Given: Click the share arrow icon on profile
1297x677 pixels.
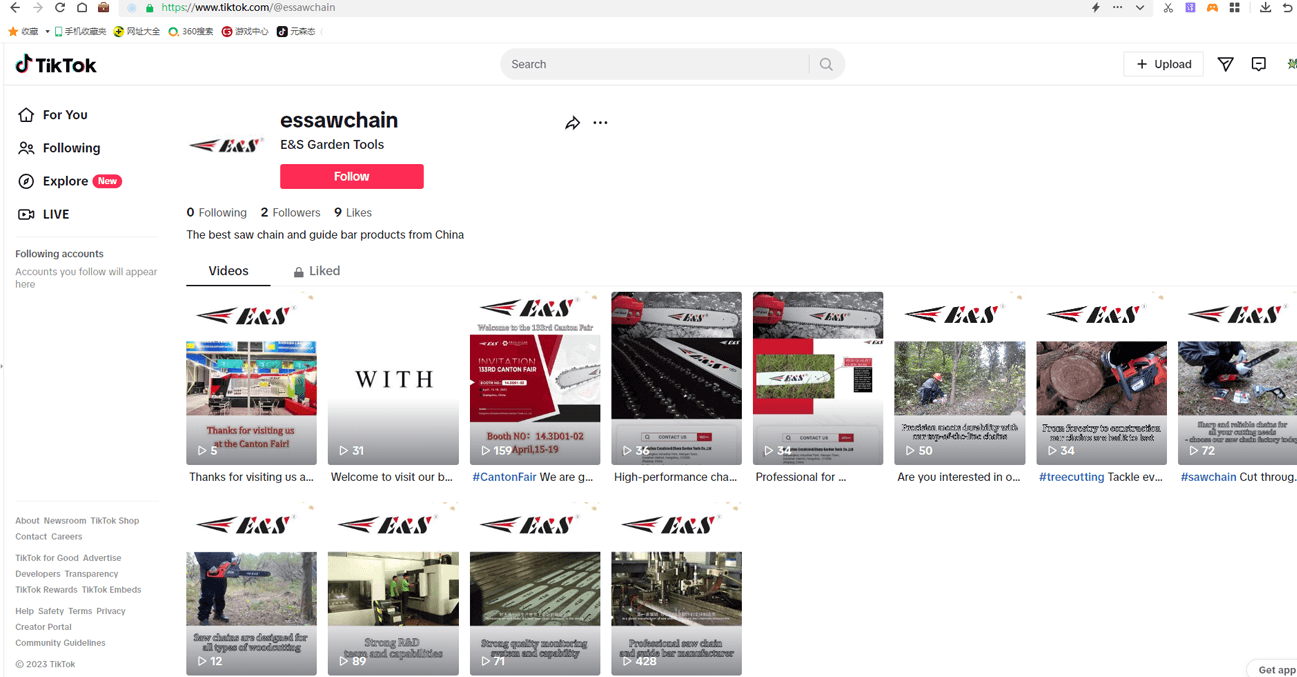Looking at the screenshot, I should [572, 123].
